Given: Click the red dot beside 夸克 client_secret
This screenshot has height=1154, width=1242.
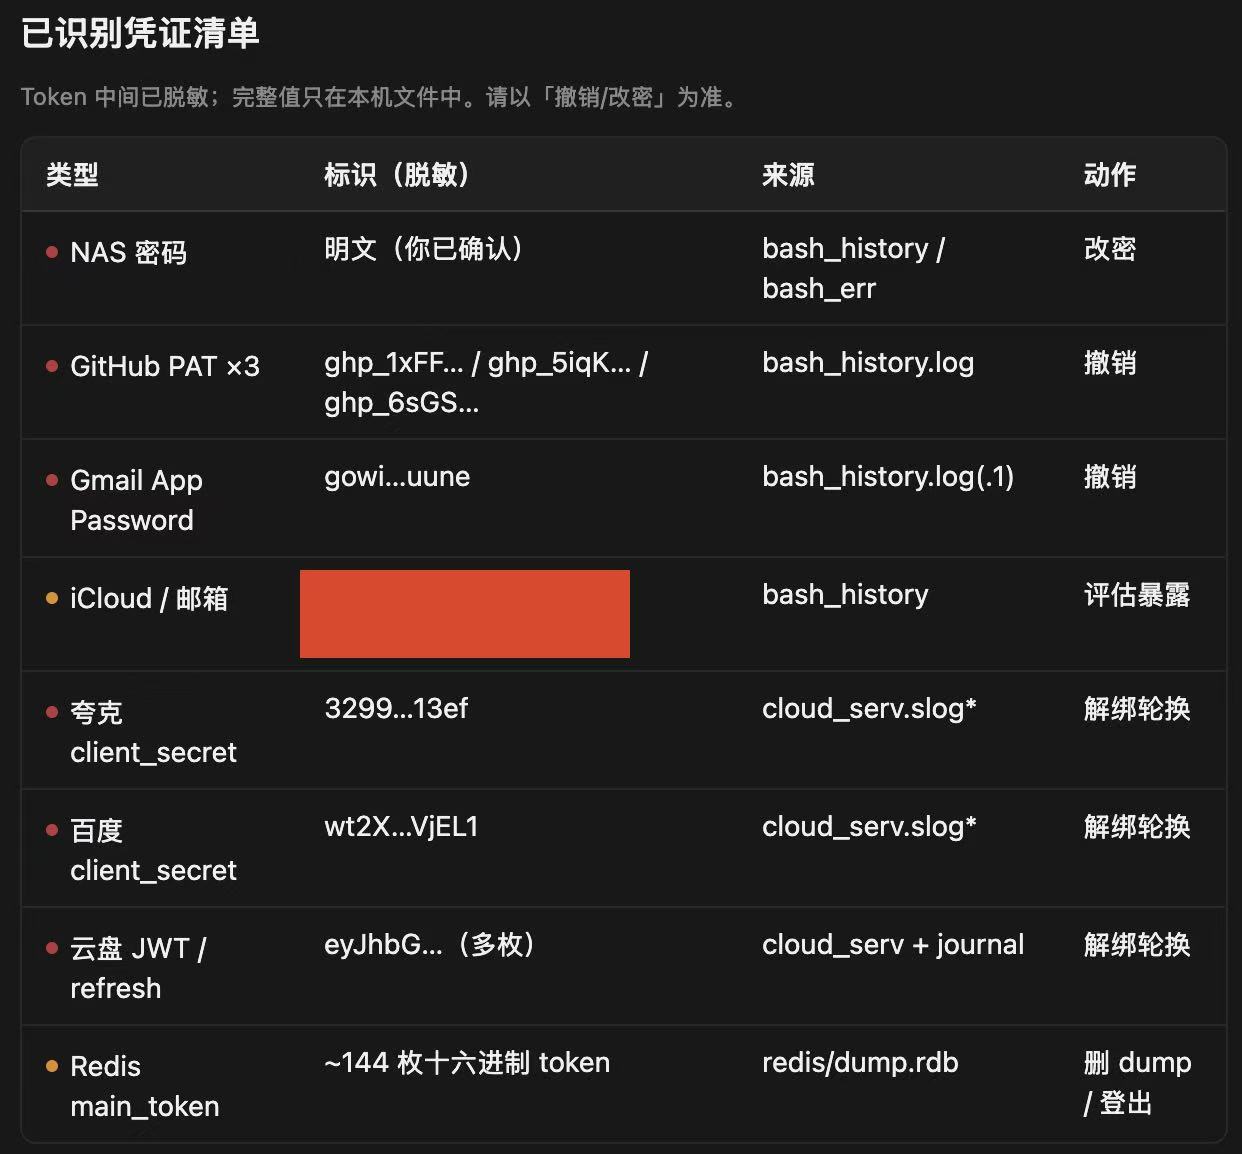Looking at the screenshot, I should pyautogui.click(x=52, y=712).
